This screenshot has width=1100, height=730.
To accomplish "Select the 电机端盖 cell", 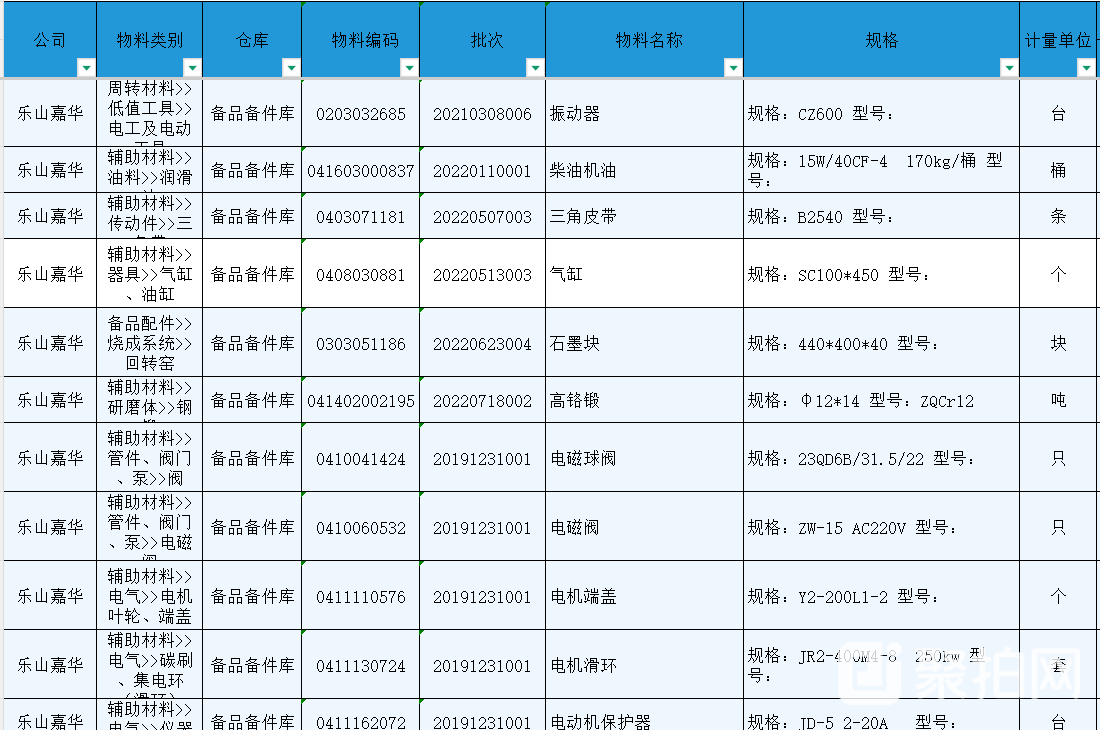I will click(644, 596).
